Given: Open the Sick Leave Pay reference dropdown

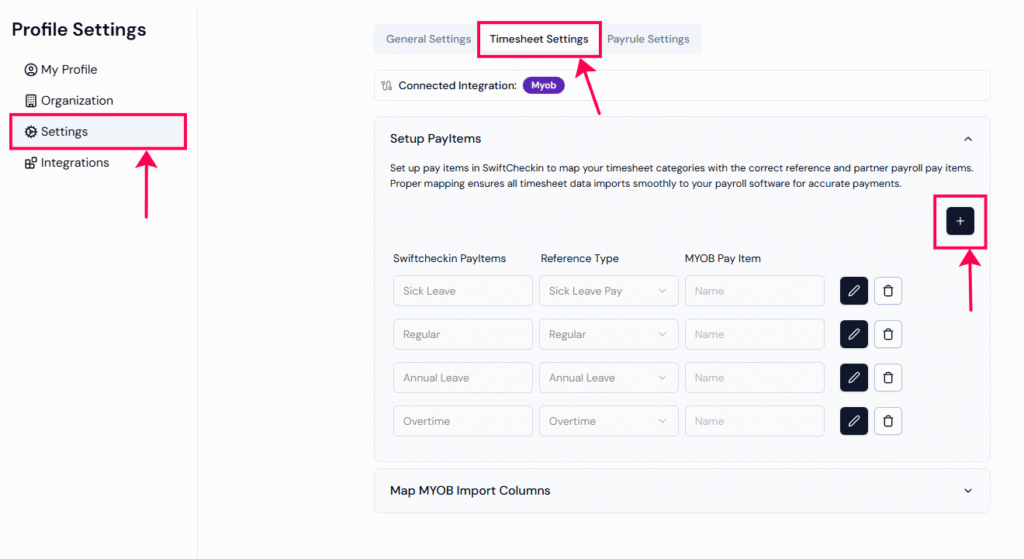Looking at the screenshot, I should 608,291.
